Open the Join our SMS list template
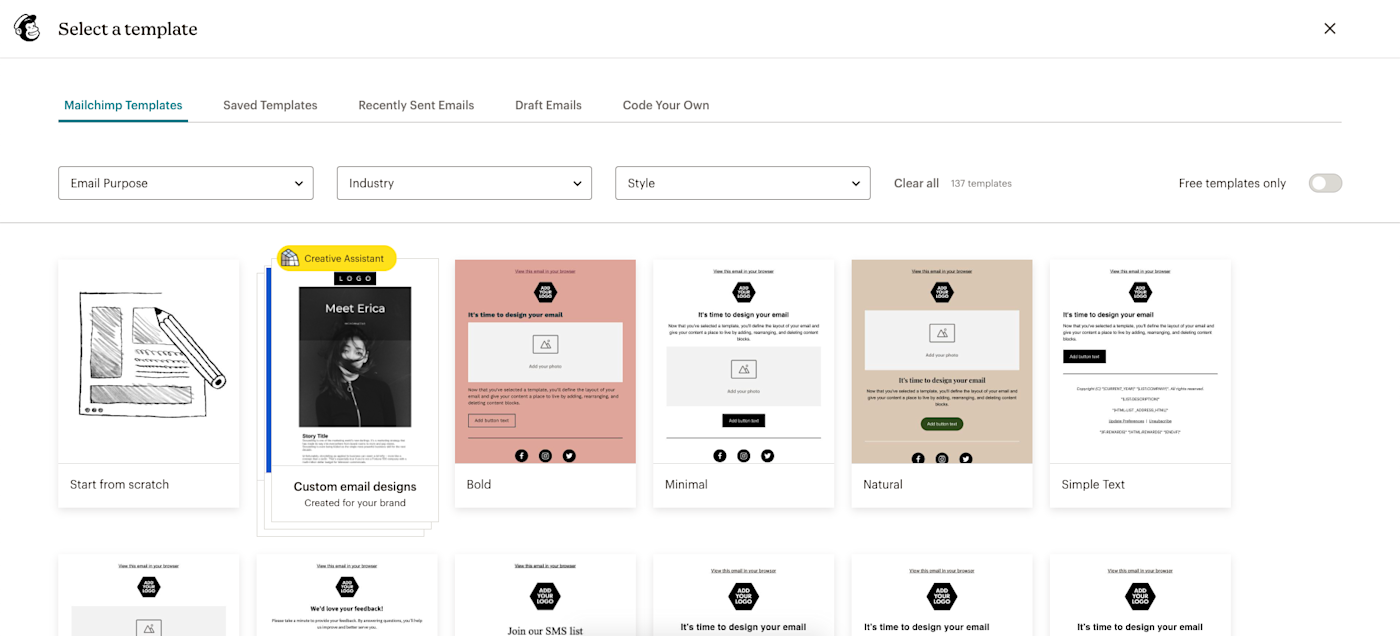1400x636 pixels. (545, 595)
